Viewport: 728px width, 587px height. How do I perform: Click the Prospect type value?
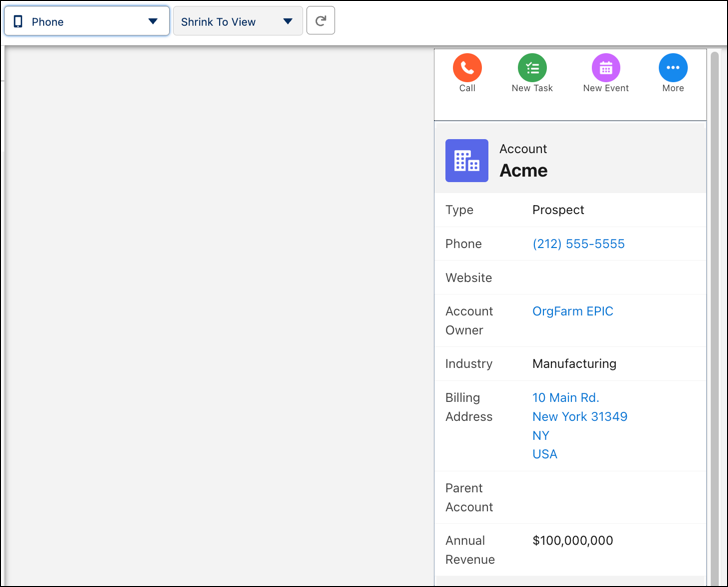(558, 210)
